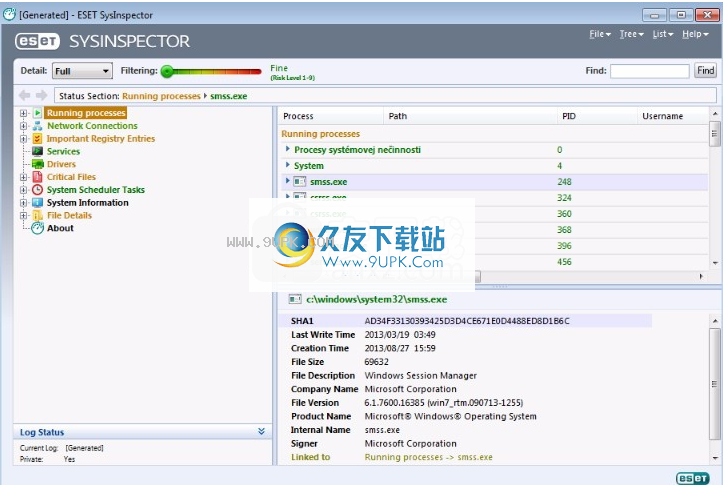Click the Critical Files red icon

[x=37, y=177]
